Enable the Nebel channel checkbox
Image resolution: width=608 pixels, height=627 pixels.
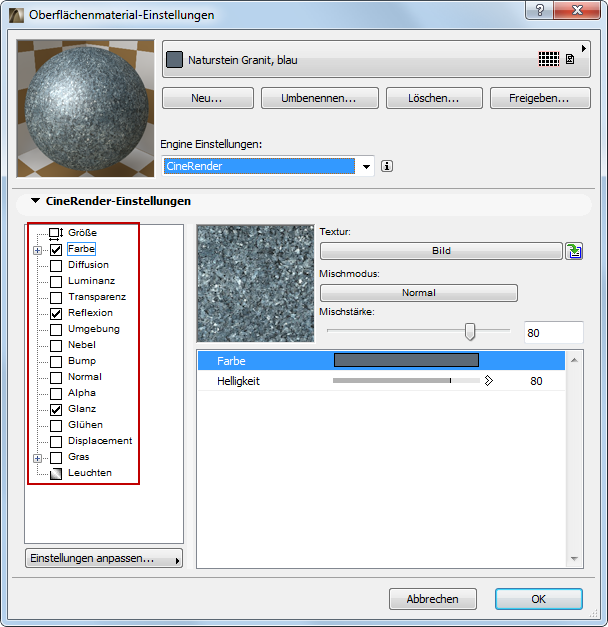[56, 346]
